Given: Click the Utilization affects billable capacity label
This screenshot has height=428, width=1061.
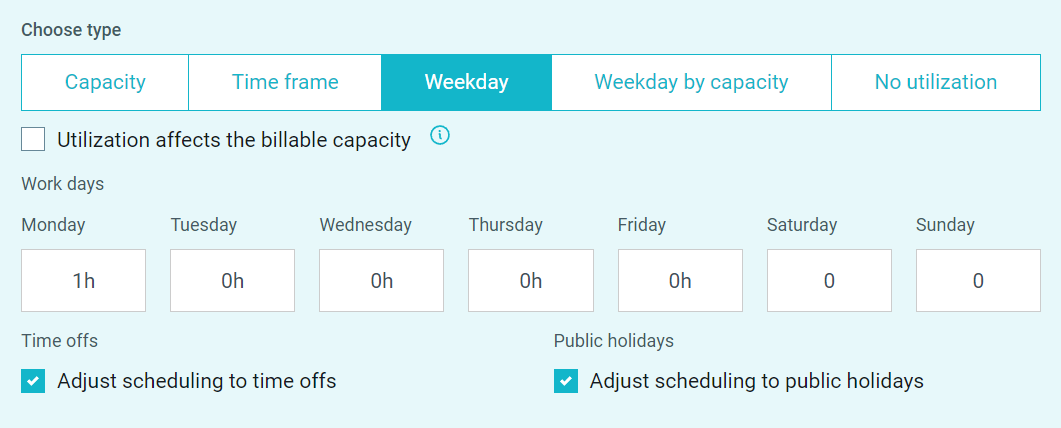Looking at the screenshot, I should click(234, 140).
